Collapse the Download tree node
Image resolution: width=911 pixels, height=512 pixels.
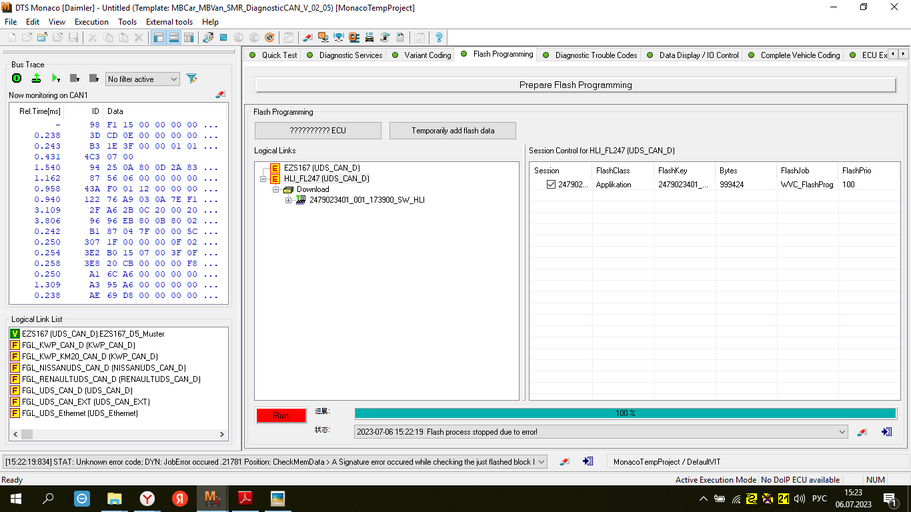[276, 189]
